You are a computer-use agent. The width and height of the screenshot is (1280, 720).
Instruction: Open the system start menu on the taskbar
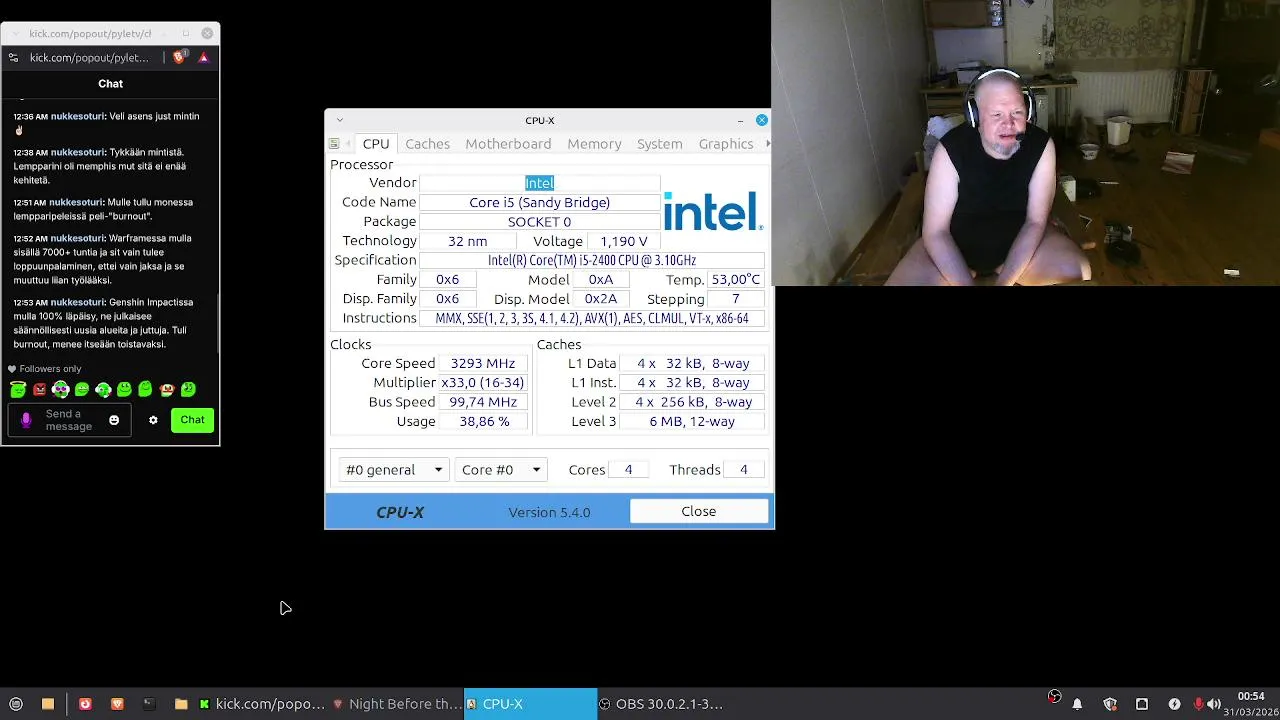(x=15, y=704)
